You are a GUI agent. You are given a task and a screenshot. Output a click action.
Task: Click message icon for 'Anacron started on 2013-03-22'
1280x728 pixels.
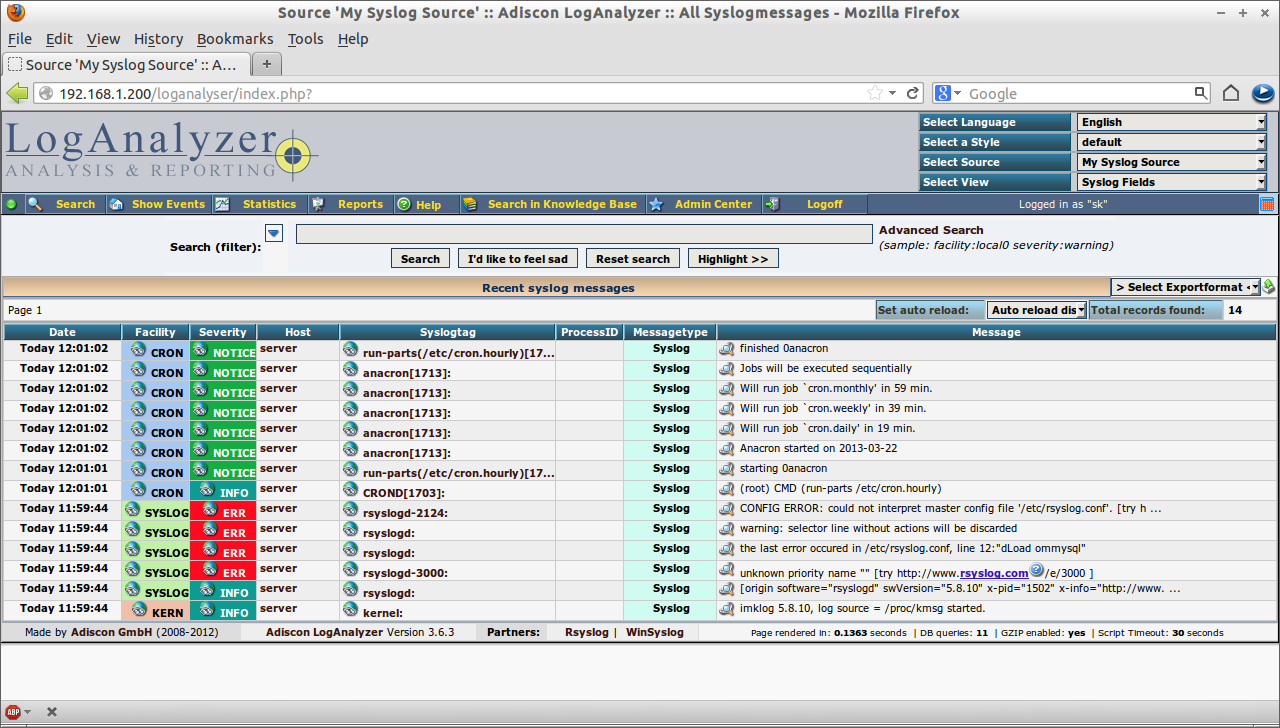point(727,449)
